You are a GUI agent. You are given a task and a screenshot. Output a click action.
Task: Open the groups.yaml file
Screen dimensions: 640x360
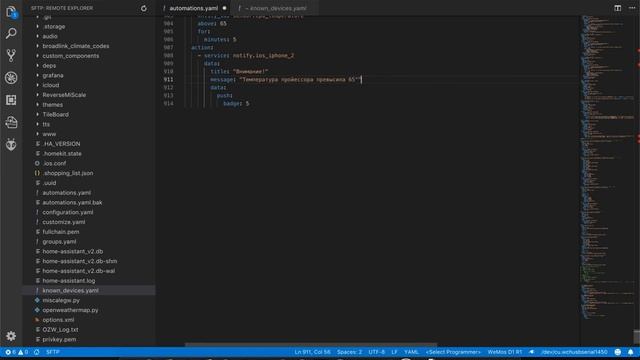tap(59, 242)
